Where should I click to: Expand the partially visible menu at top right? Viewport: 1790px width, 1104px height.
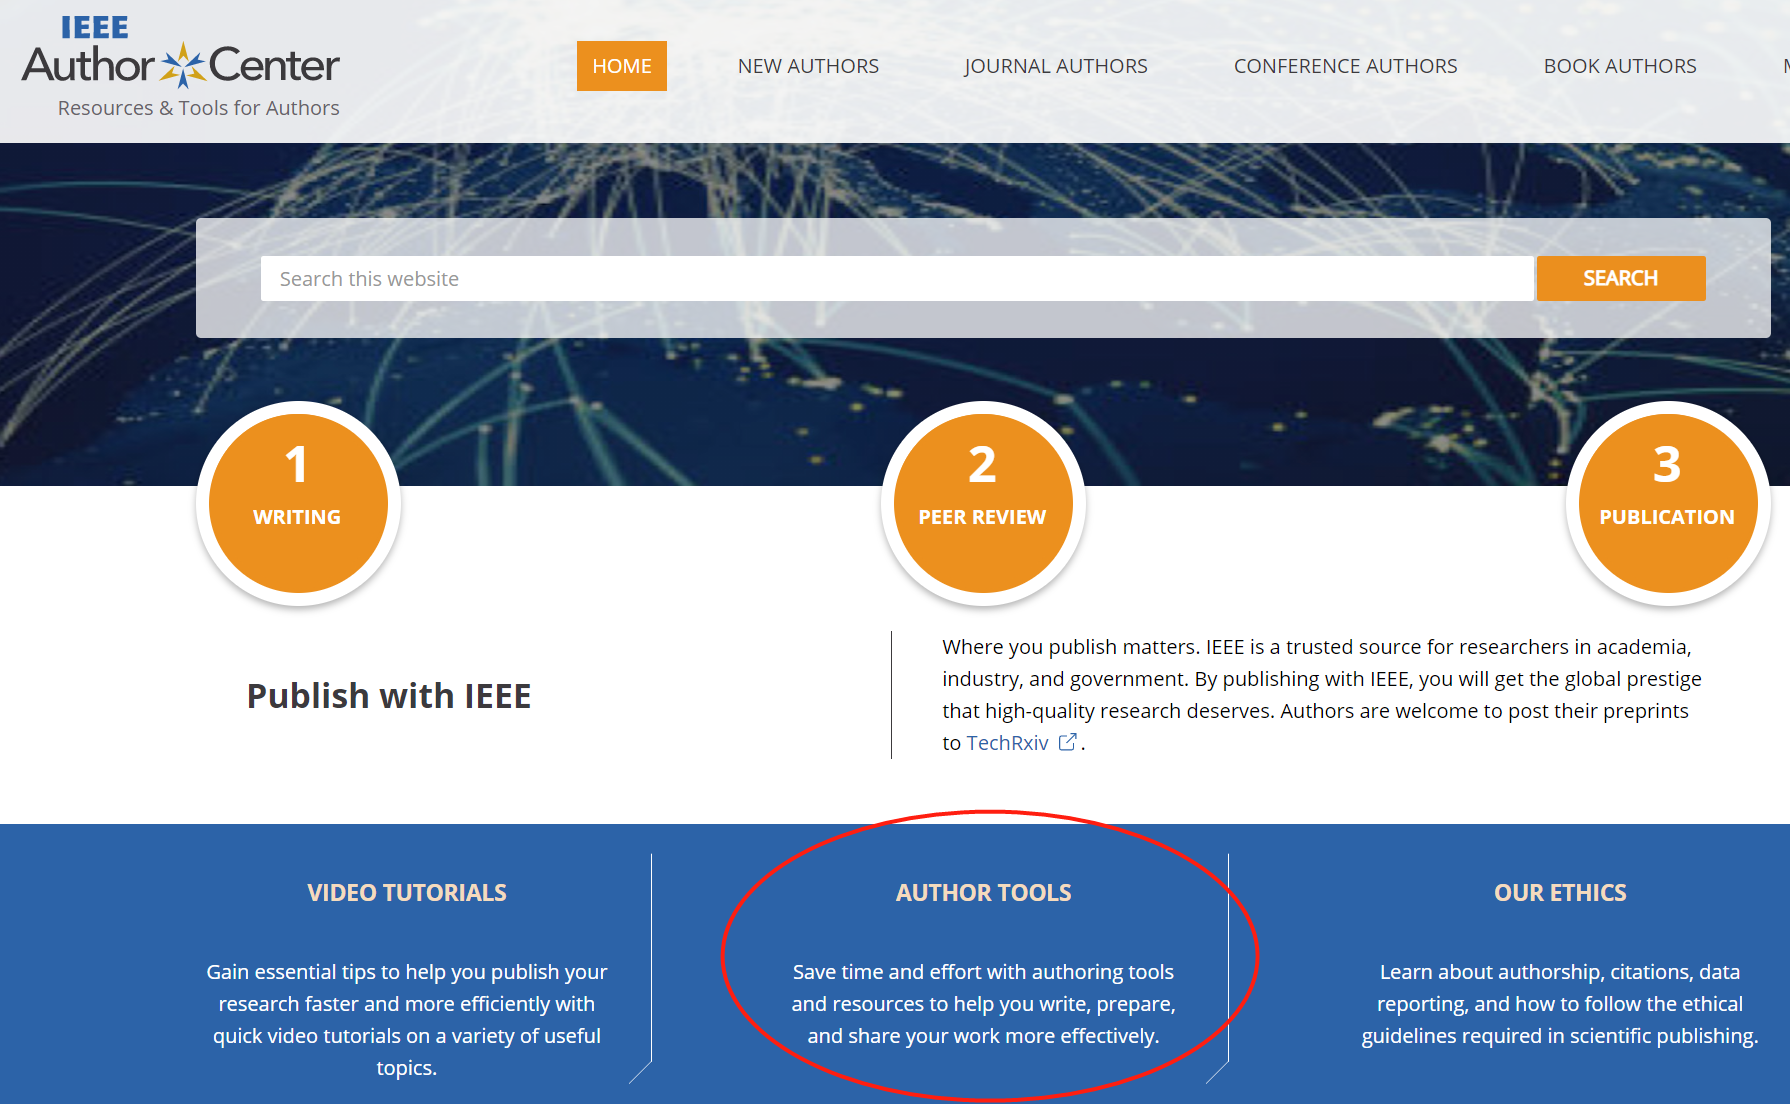tap(1785, 66)
